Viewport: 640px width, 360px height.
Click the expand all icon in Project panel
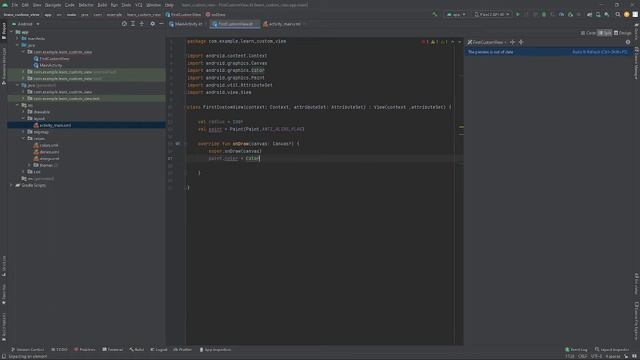click(x=133, y=24)
